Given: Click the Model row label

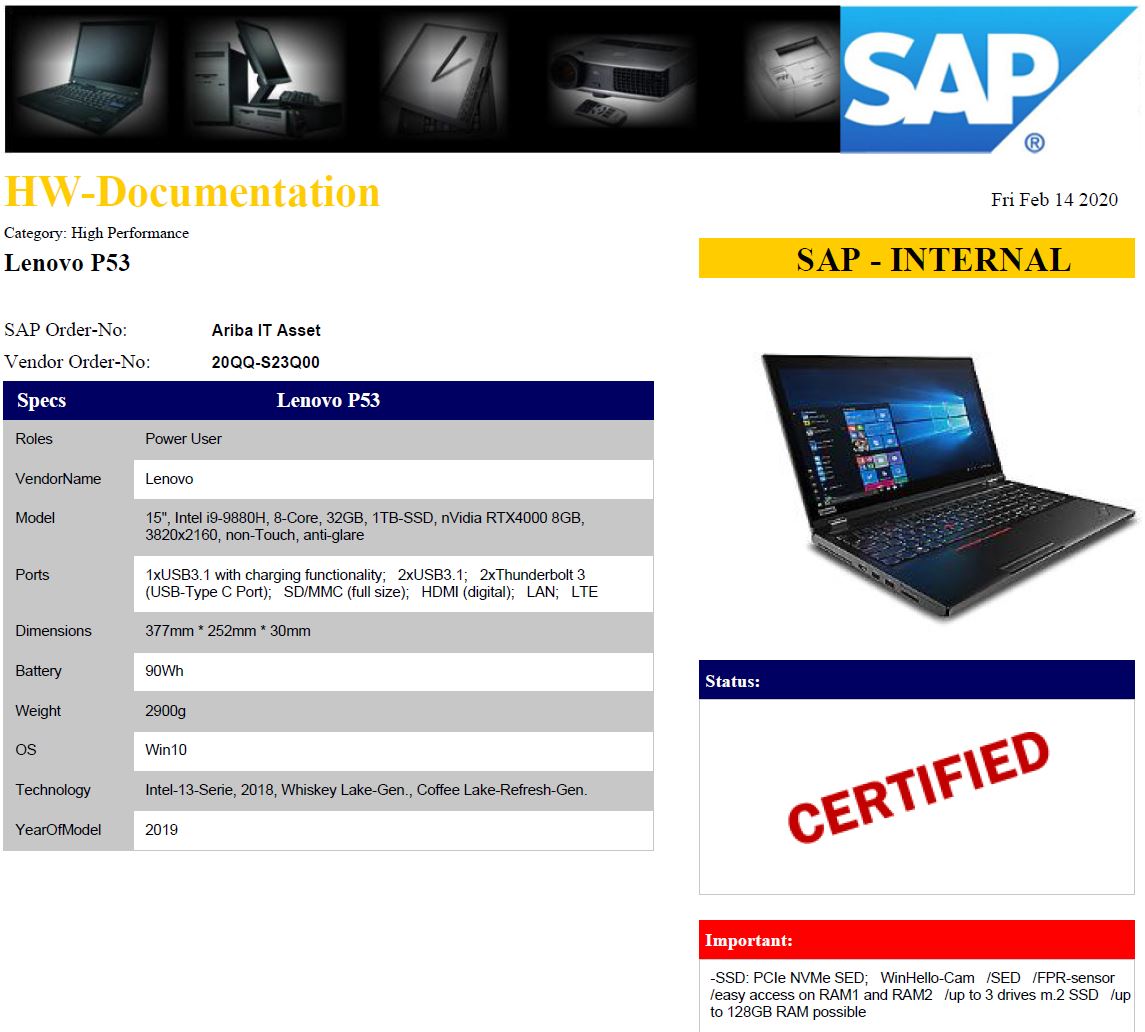Looking at the screenshot, I should click(x=35, y=518).
